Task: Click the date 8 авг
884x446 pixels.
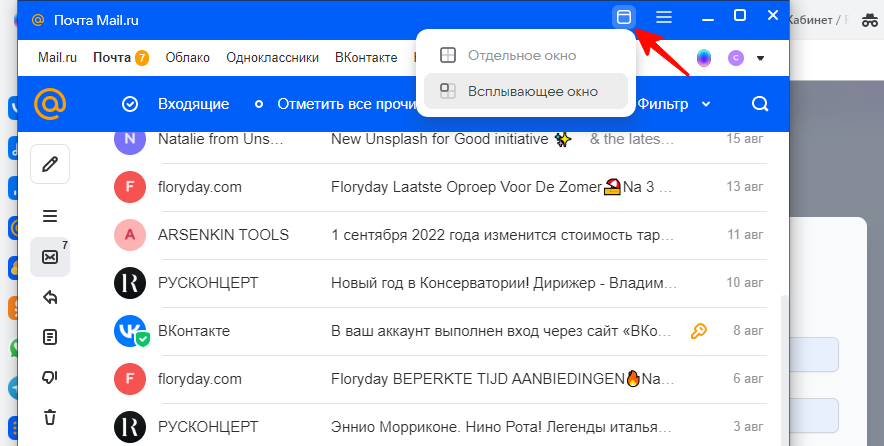Action: coord(748,331)
